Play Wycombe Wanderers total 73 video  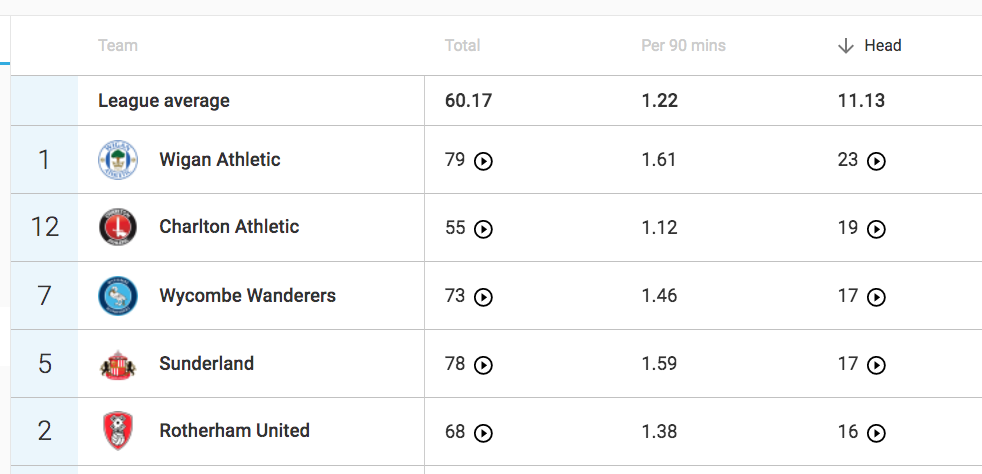coord(483,297)
